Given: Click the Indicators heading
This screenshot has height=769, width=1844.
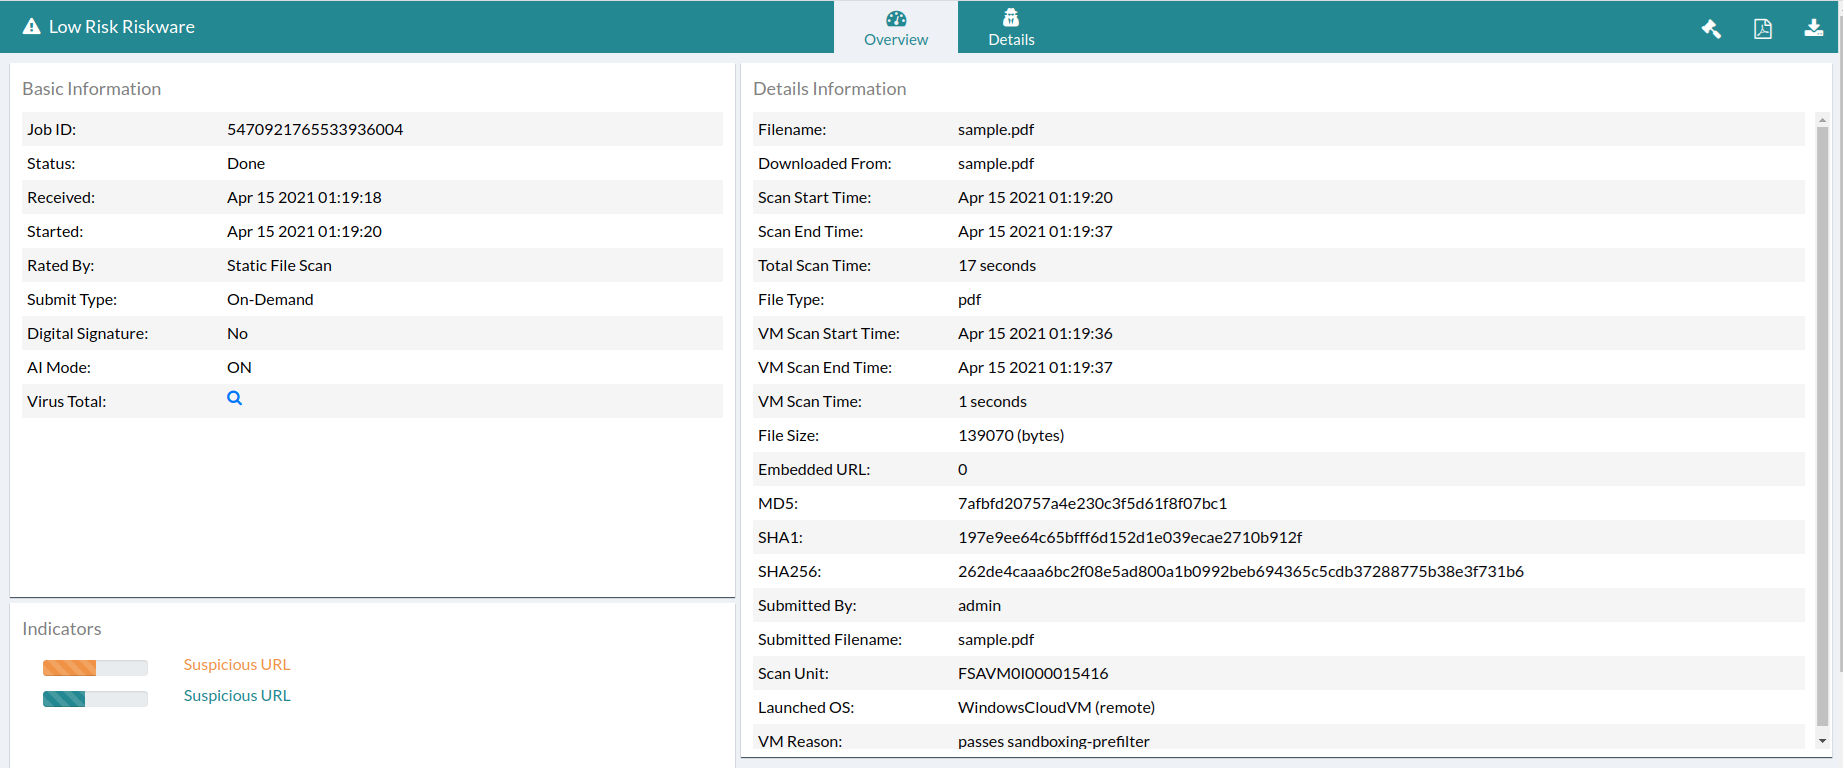Looking at the screenshot, I should click(x=62, y=629).
